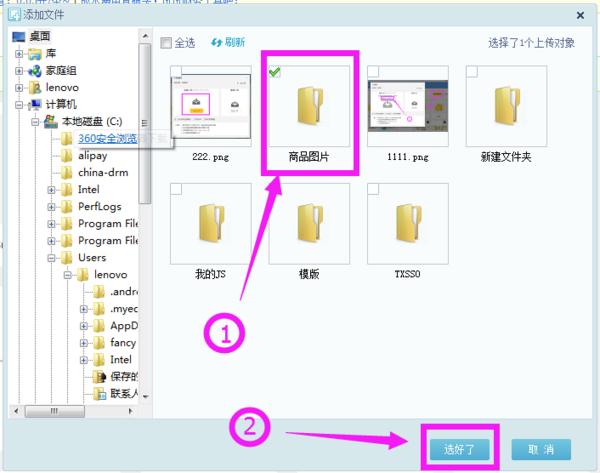Toggle the 全选 select-all checkbox
The image size is (600, 473).
coord(166,43)
